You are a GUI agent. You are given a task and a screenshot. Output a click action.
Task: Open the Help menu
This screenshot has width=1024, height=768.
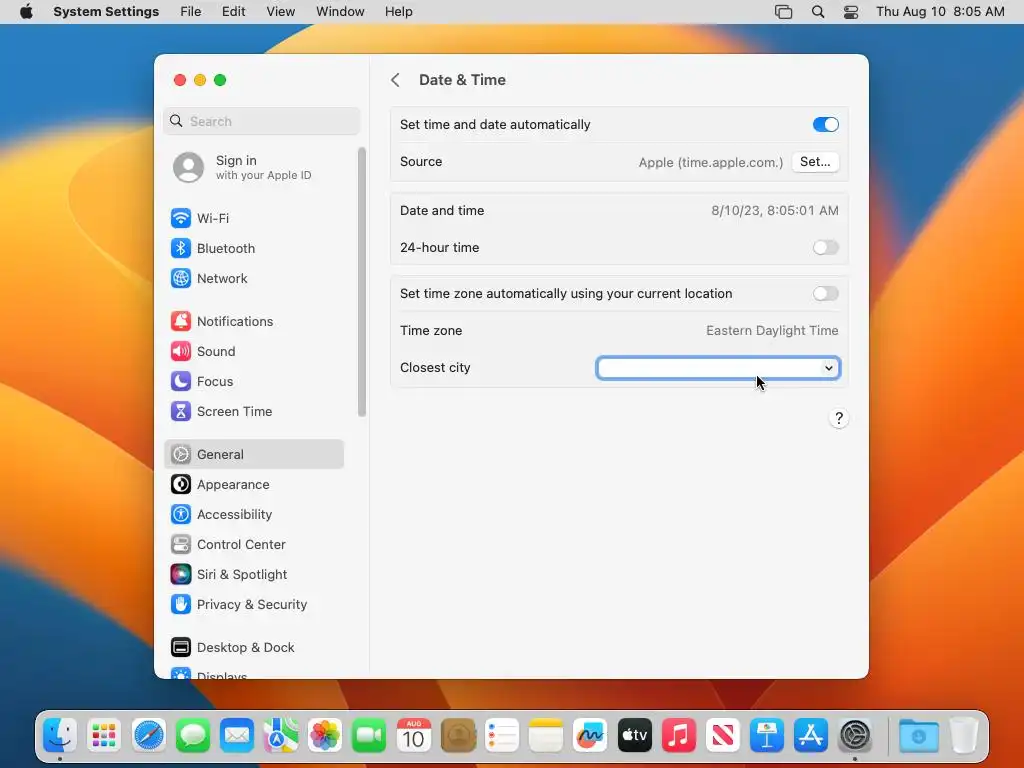coord(398,12)
